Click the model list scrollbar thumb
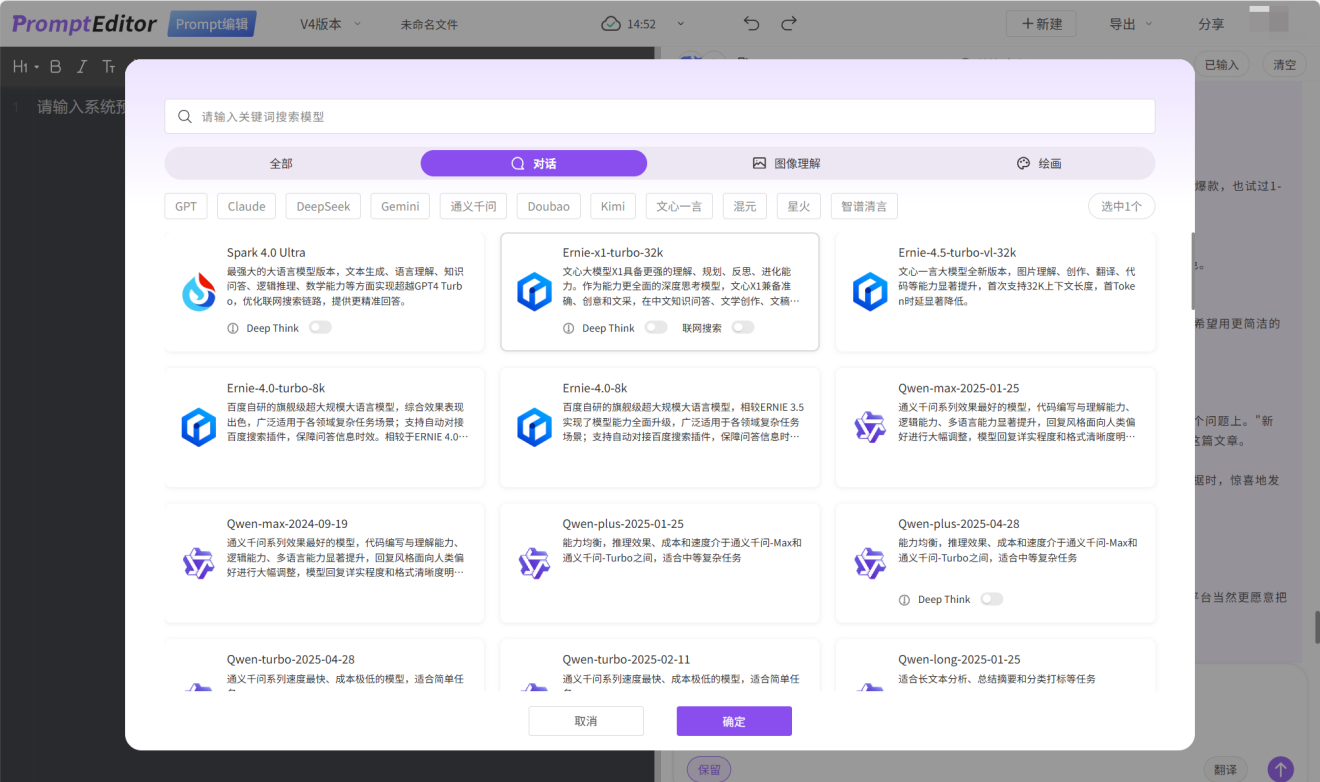 (x=1191, y=270)
